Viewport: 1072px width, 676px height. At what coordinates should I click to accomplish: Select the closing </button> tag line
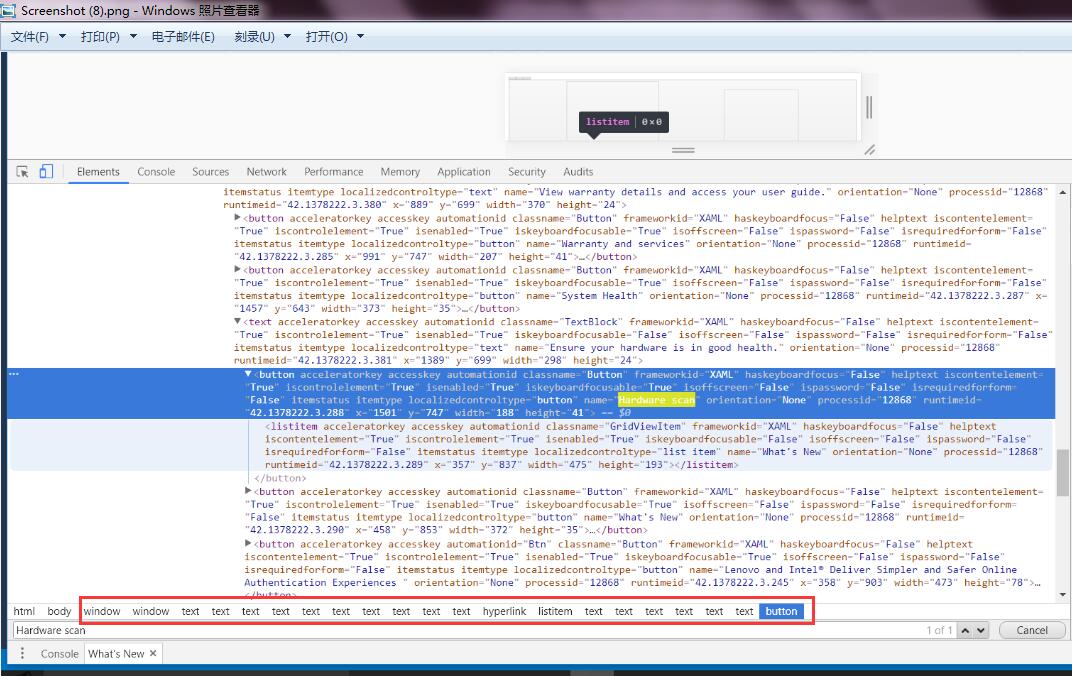coord(280,478)
